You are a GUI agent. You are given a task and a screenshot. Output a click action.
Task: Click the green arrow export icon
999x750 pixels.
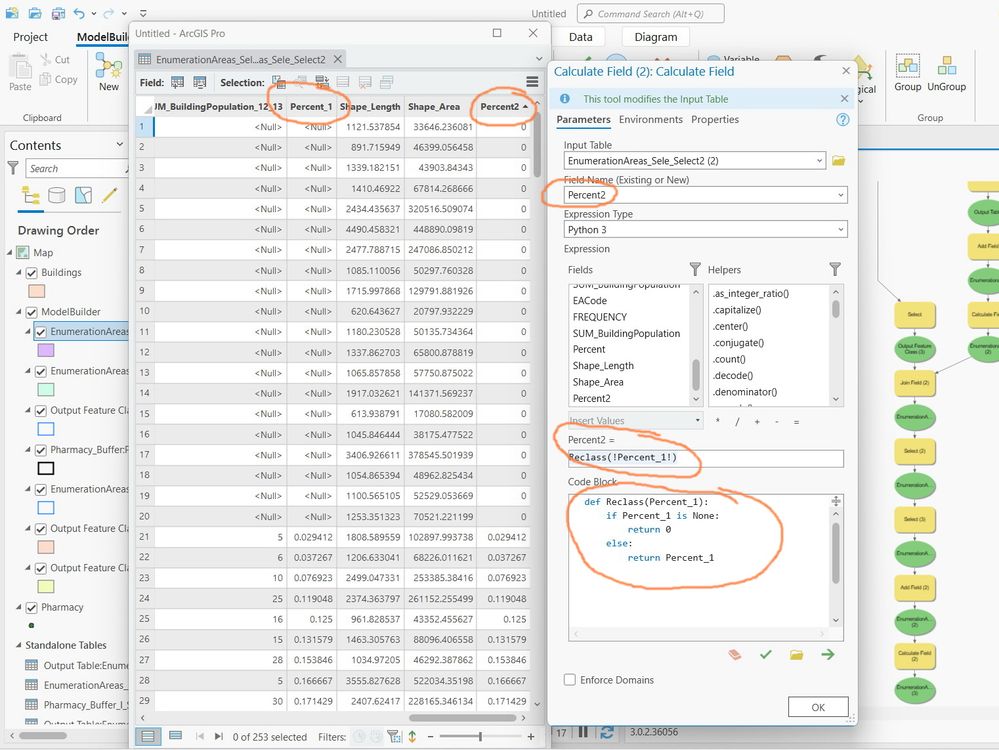point(828,654)
